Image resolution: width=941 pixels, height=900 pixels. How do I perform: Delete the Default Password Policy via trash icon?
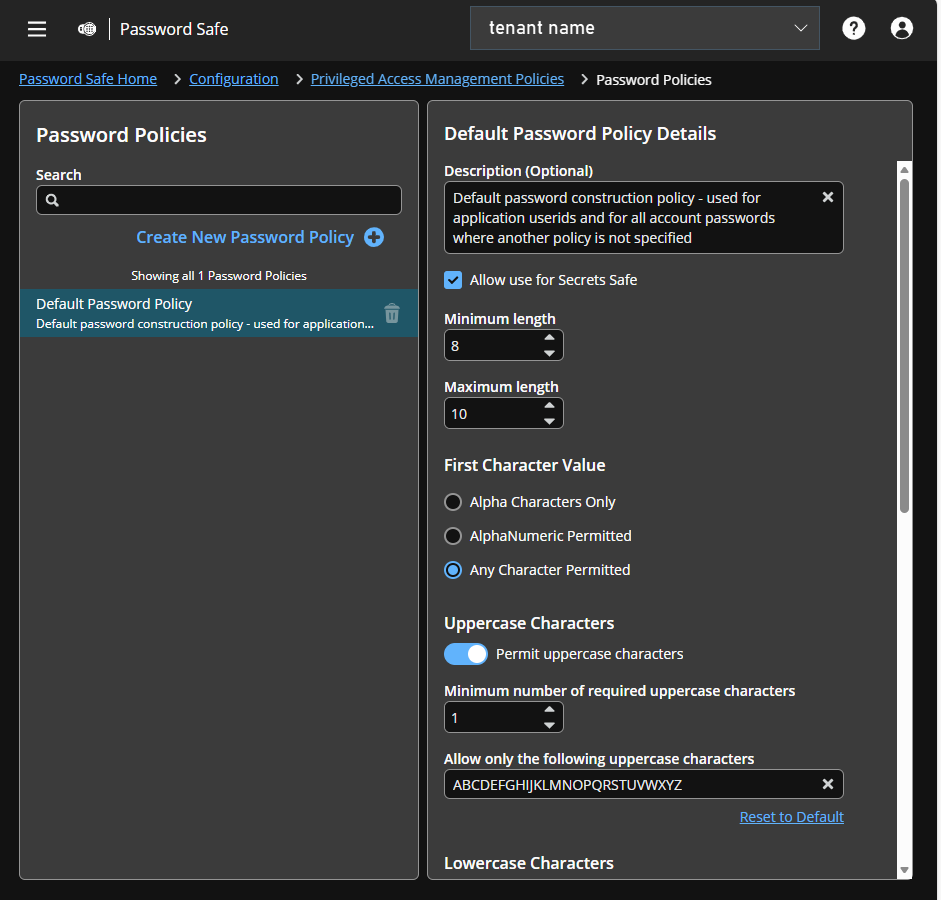392,313
